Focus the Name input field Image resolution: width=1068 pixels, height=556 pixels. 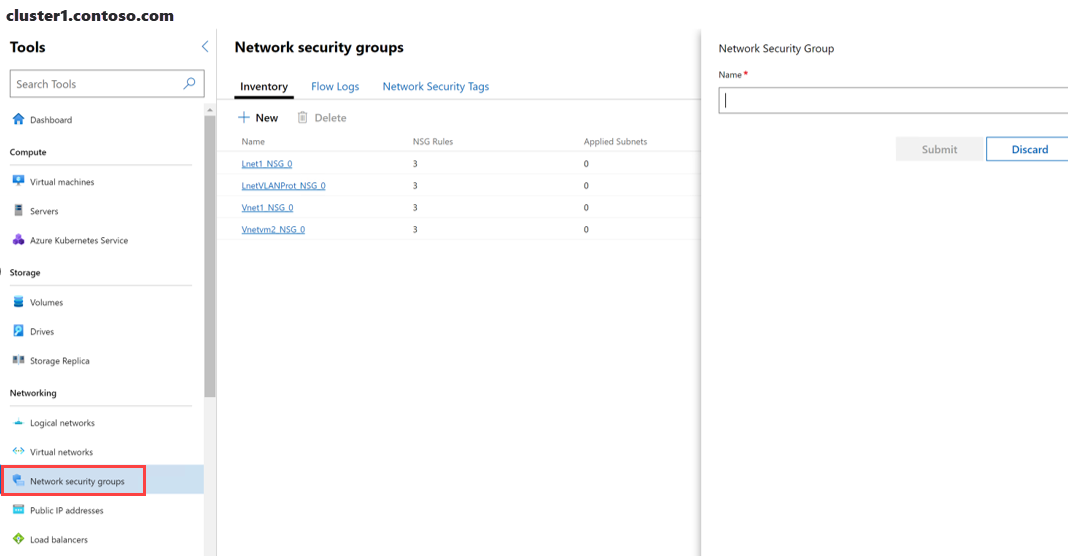[890, 100]
